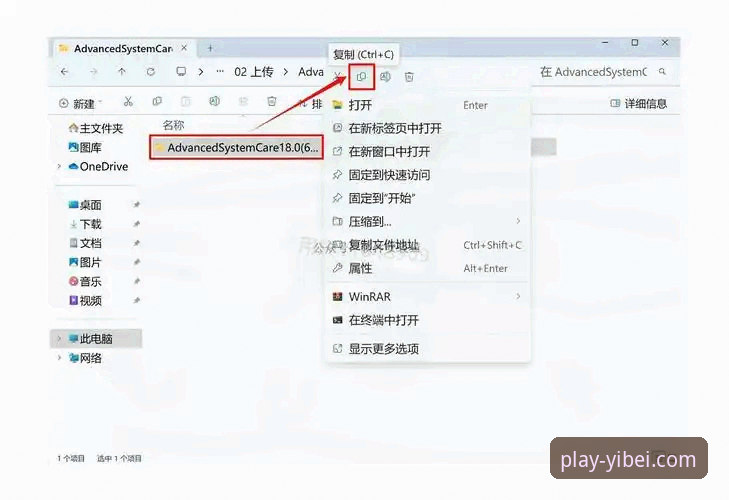Image resolution: width=729 pixels, height=500 pixels.
Task: Unpin 音乐 via its pin icon
Action: [137, 281]
